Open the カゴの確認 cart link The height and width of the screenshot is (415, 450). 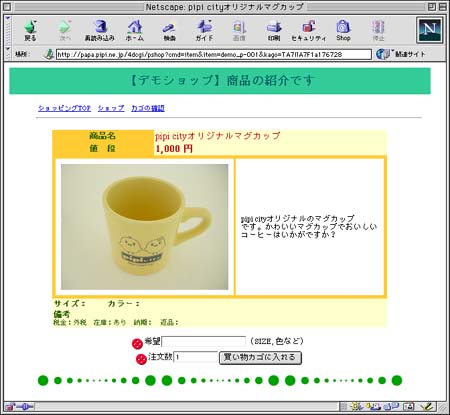(148, 108)
